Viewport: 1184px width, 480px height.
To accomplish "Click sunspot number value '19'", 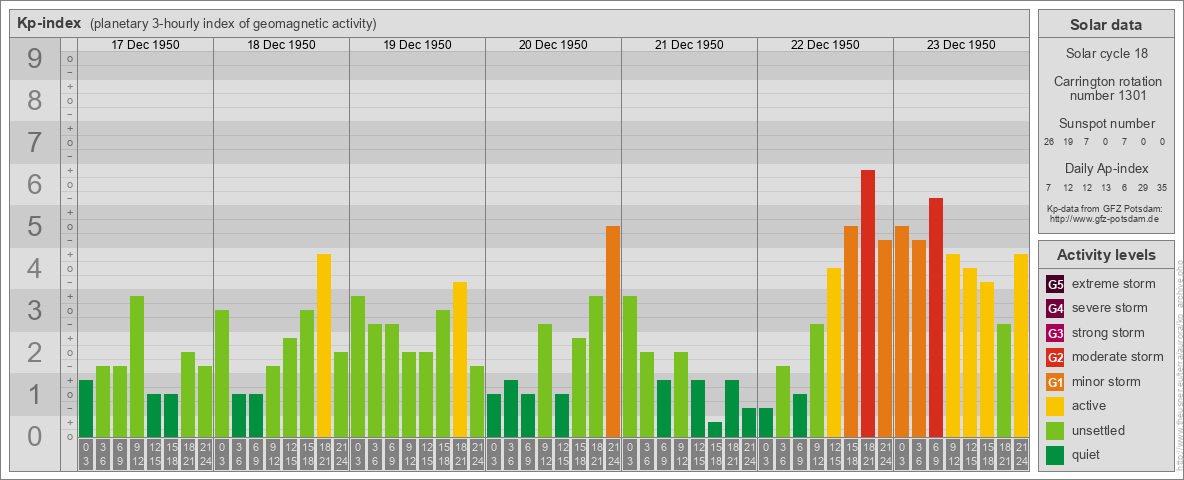I will [x=1068, y=142].
